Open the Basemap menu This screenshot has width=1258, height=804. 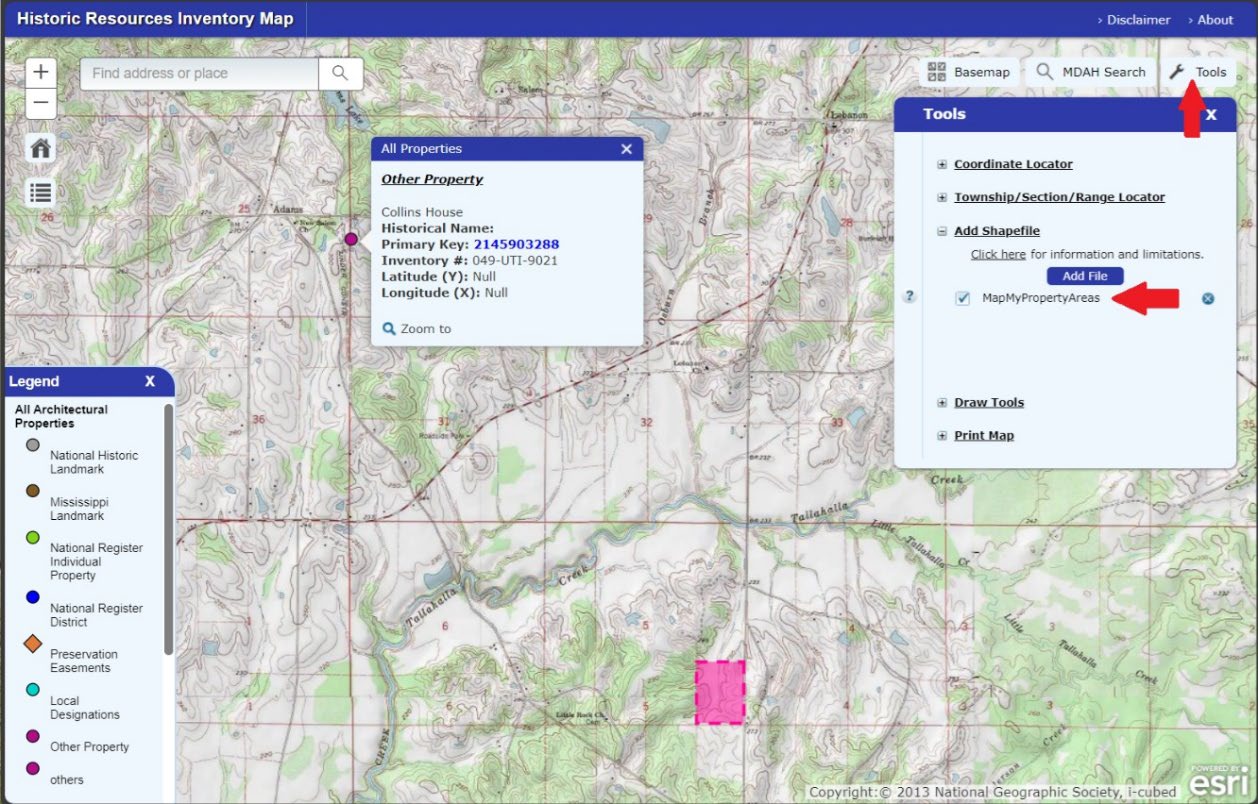(x=968, y=72)
